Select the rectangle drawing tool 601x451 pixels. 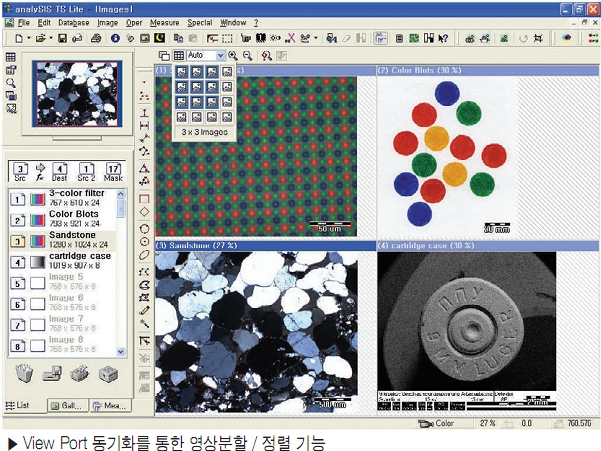point(145,198)
